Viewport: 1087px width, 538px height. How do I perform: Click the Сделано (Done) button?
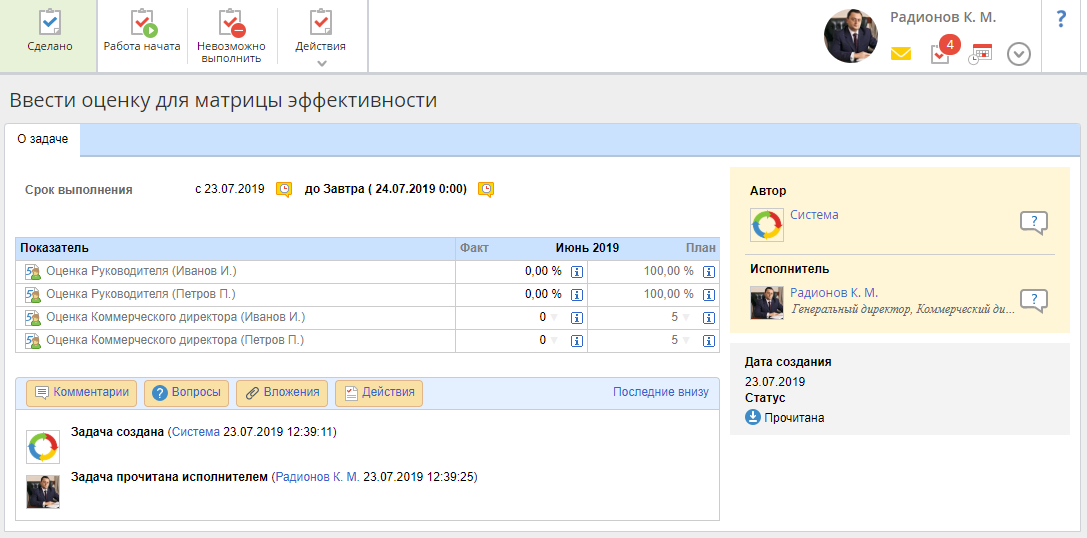pyautogui.click(x=49, y=33)
